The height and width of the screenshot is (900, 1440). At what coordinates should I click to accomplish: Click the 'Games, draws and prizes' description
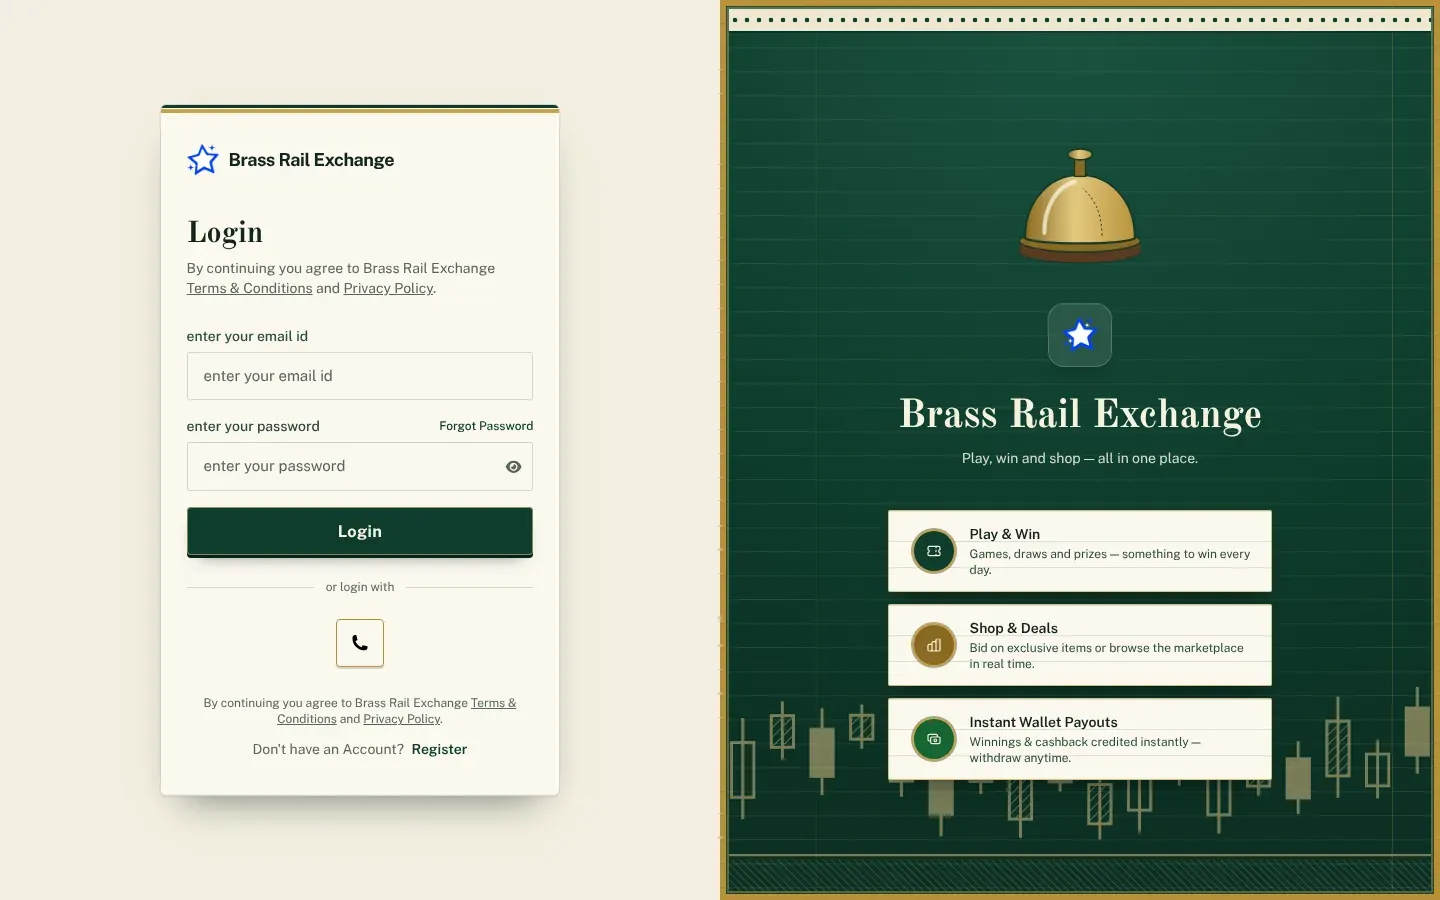[x=1110, y=562]
